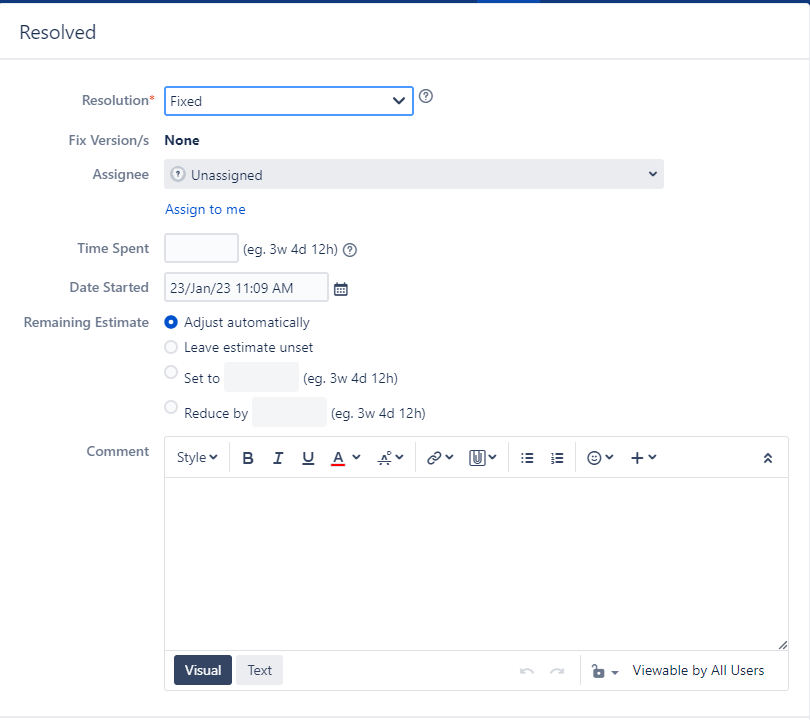
Task: Switch to the Text editor tab
Action: pos(259,670)
